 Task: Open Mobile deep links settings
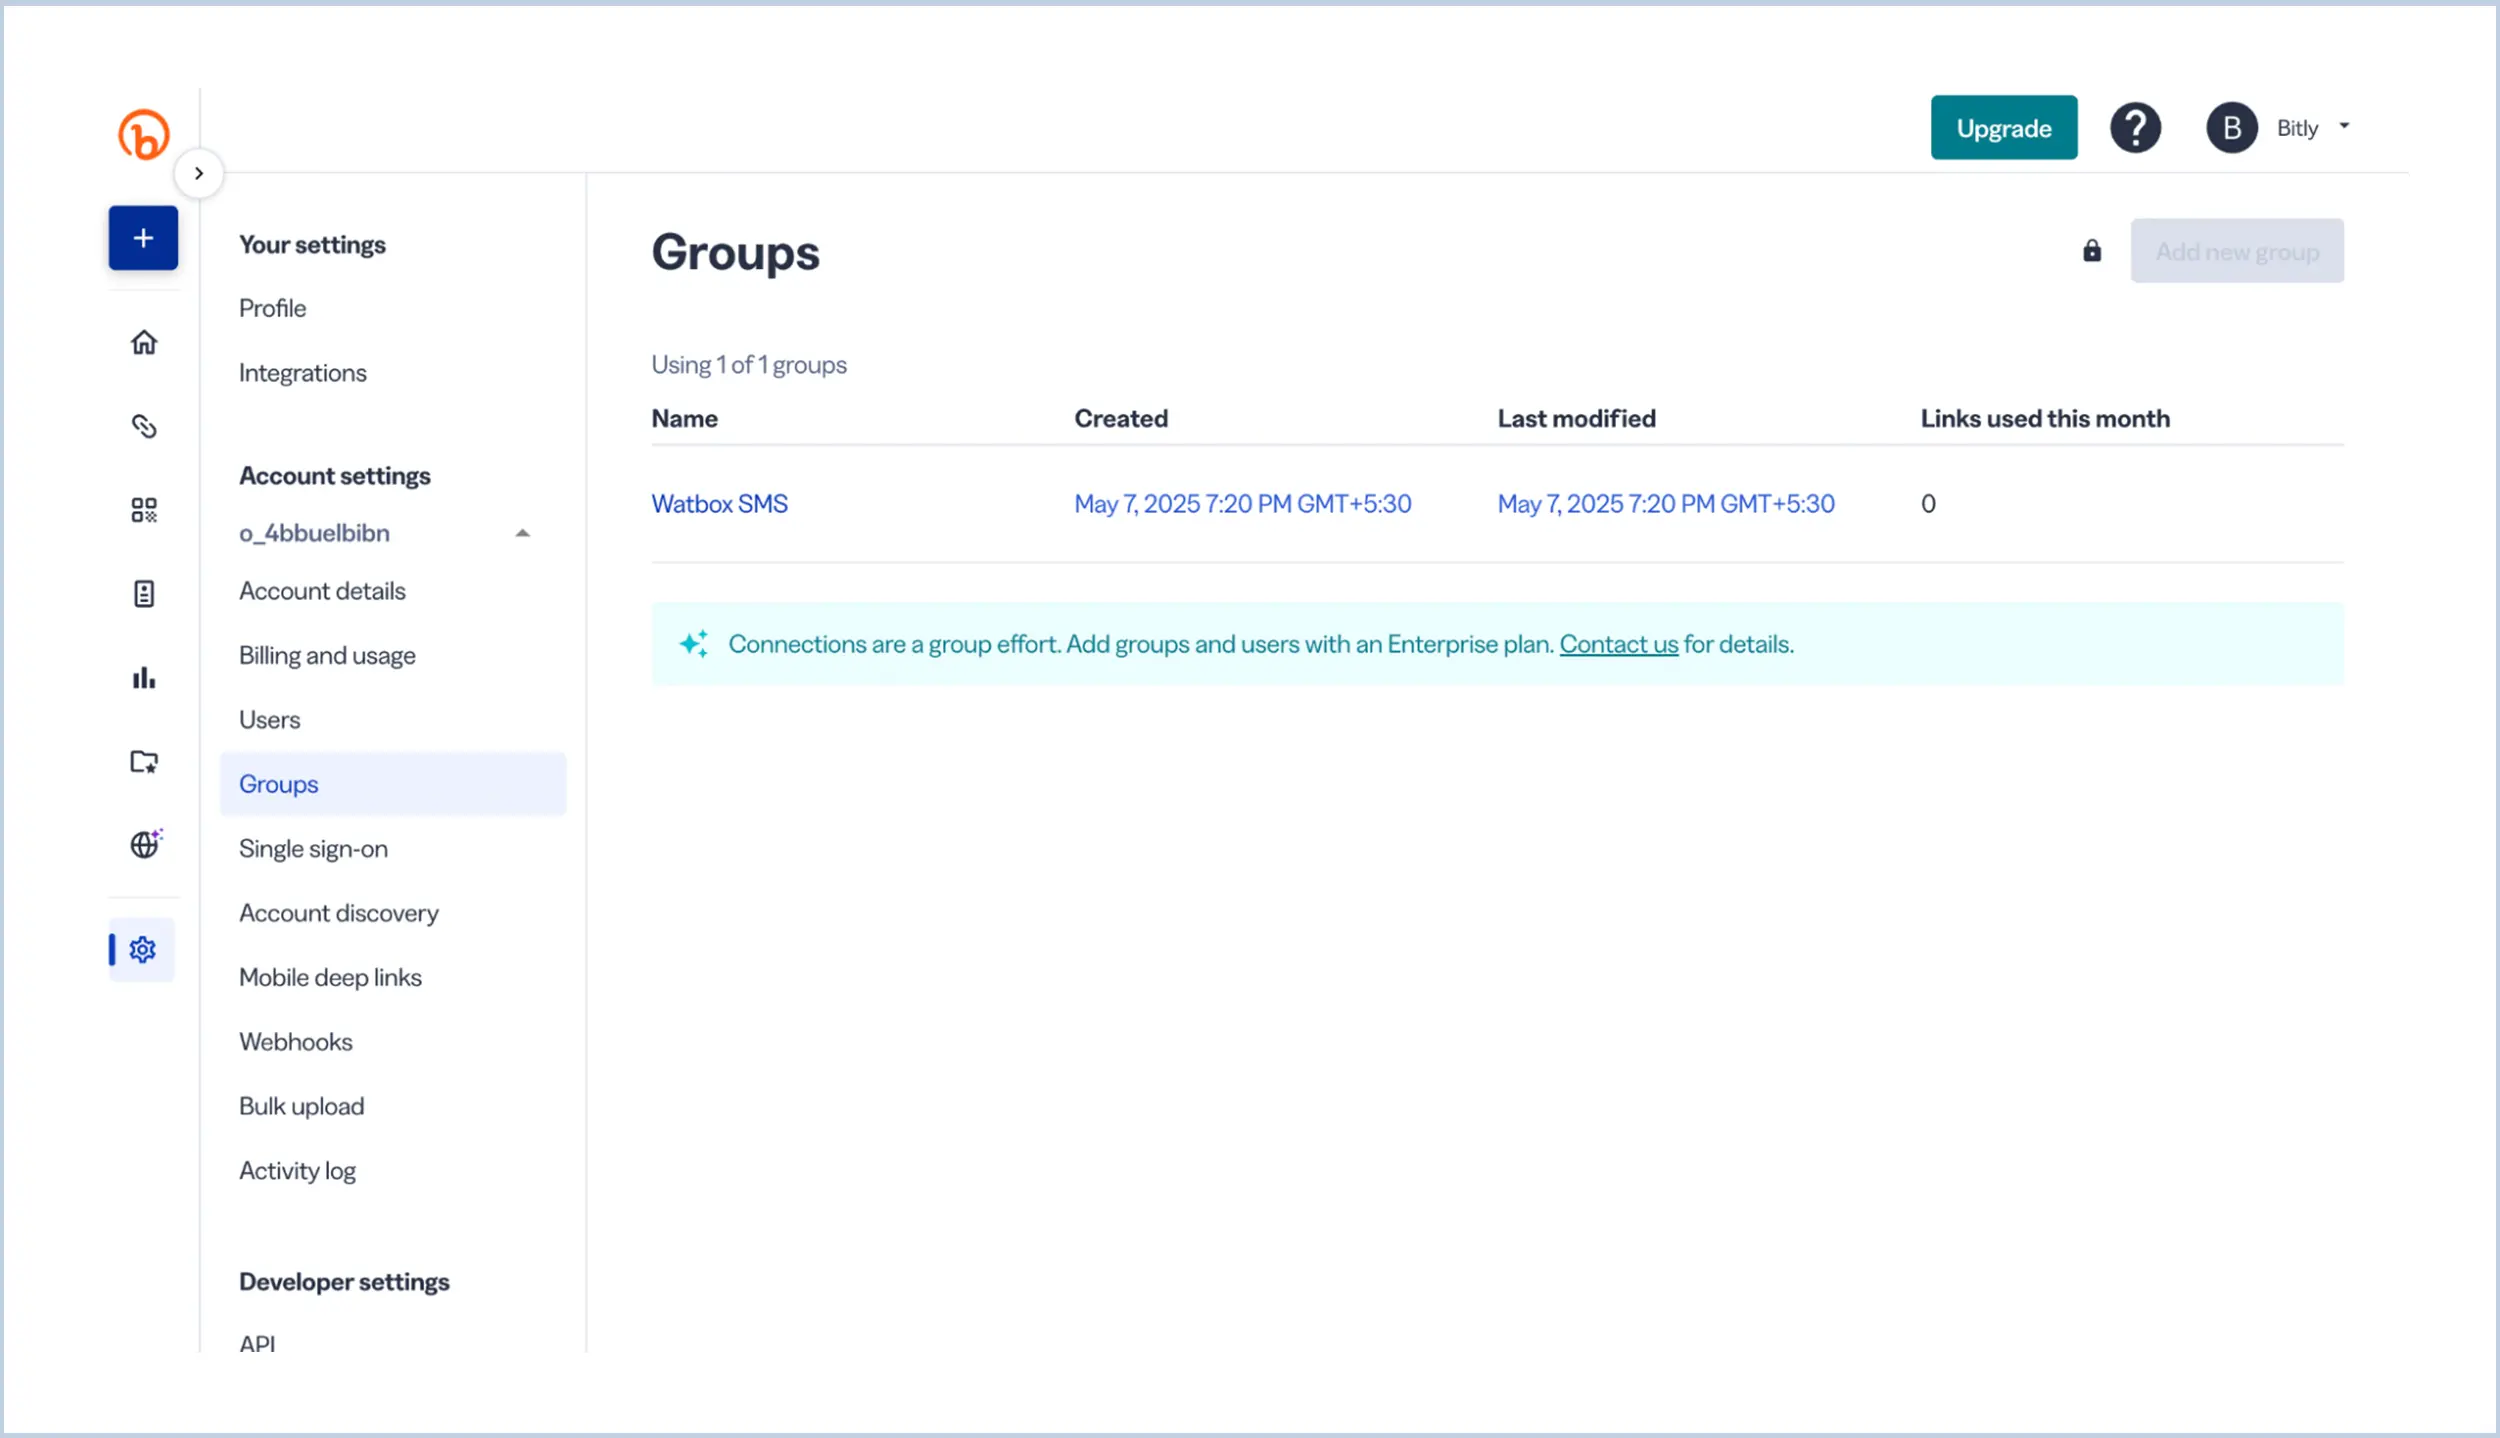coord(330,978)
